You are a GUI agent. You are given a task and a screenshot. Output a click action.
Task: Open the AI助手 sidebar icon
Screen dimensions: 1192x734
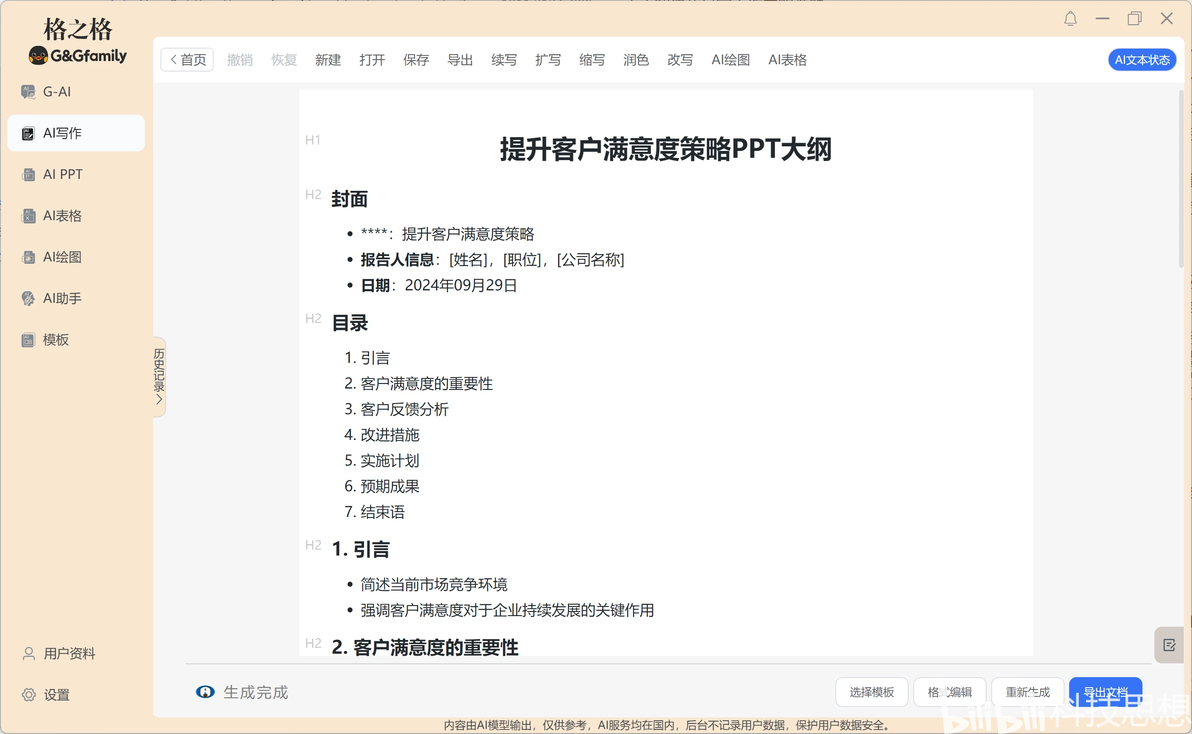coord(28,299)
